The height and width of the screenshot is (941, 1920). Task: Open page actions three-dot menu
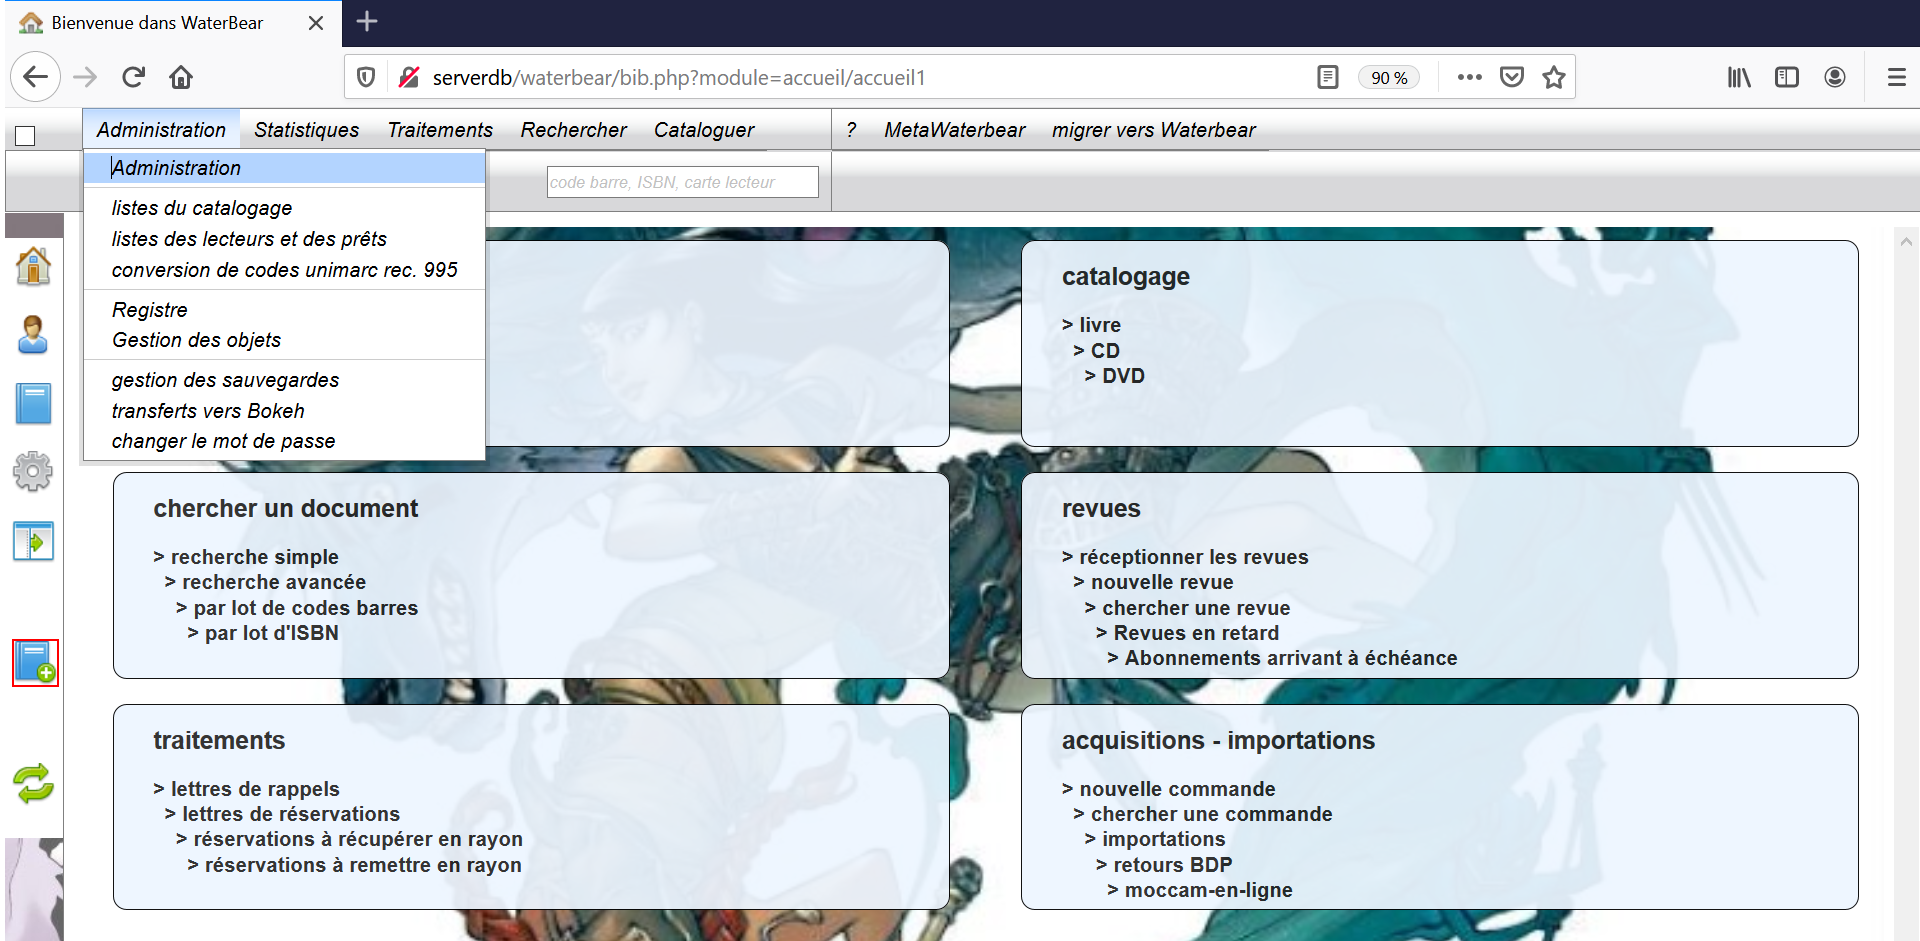1469,77
